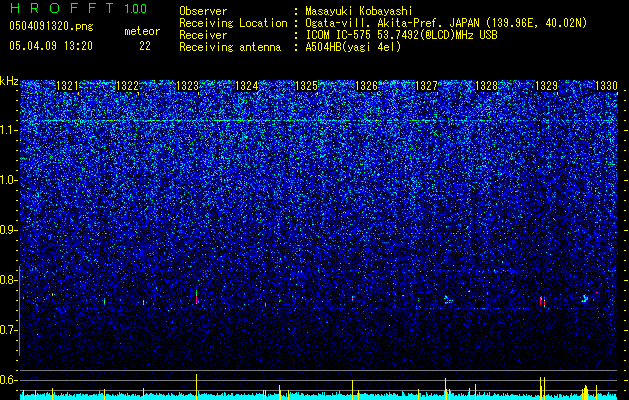This screenshot has height=400, width=629.
Task: Click the ICOM IC-575 receiver text
Action: coord(401,35)
